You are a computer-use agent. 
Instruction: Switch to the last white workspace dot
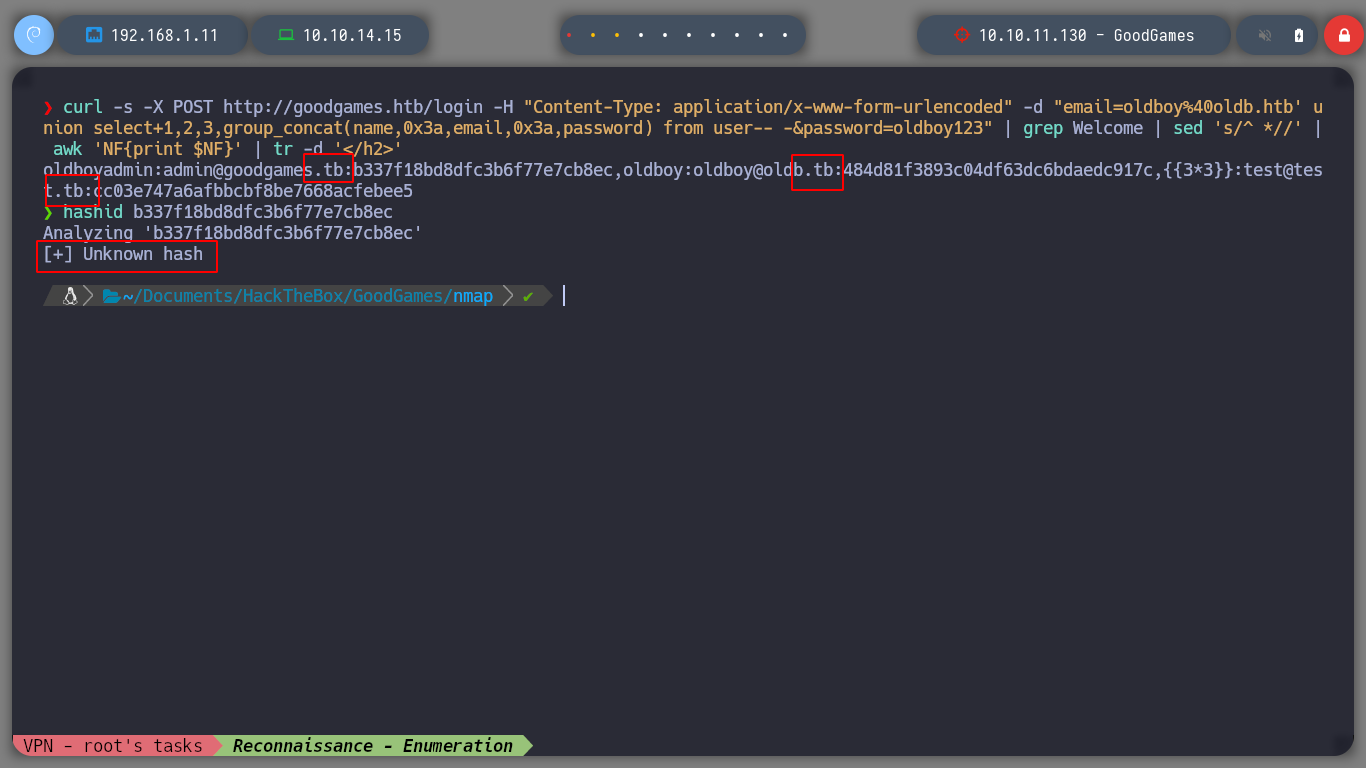click(785, 35)
